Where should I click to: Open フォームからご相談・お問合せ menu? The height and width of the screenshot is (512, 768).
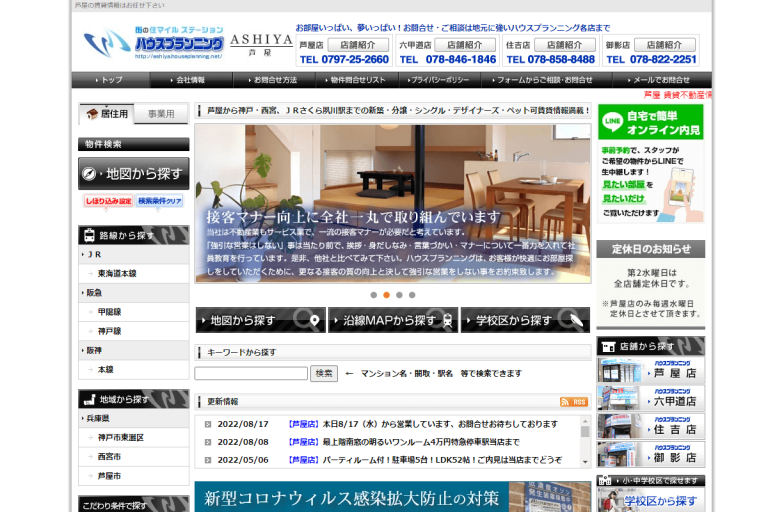(x=545, y=80)
